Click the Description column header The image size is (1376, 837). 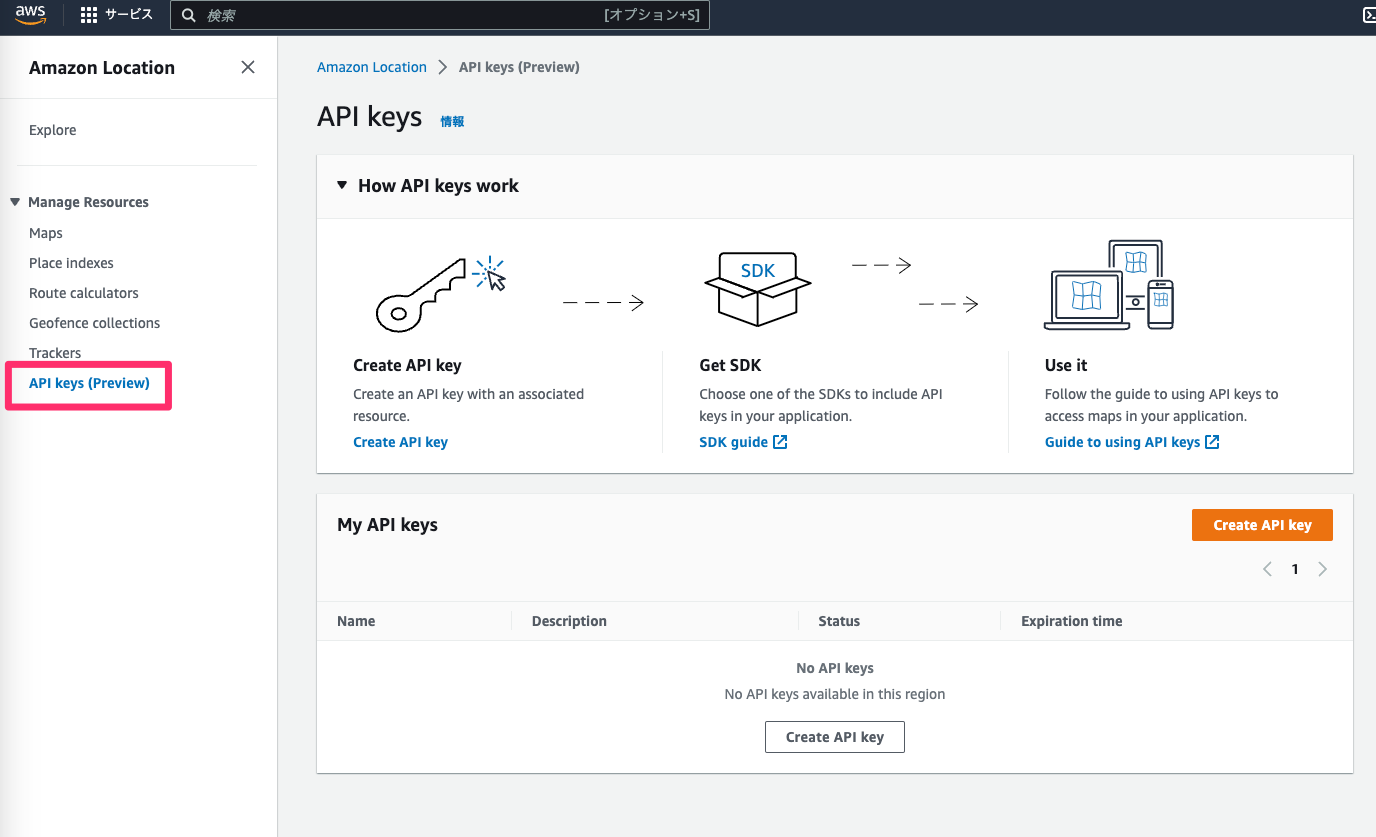click(569, 621)
